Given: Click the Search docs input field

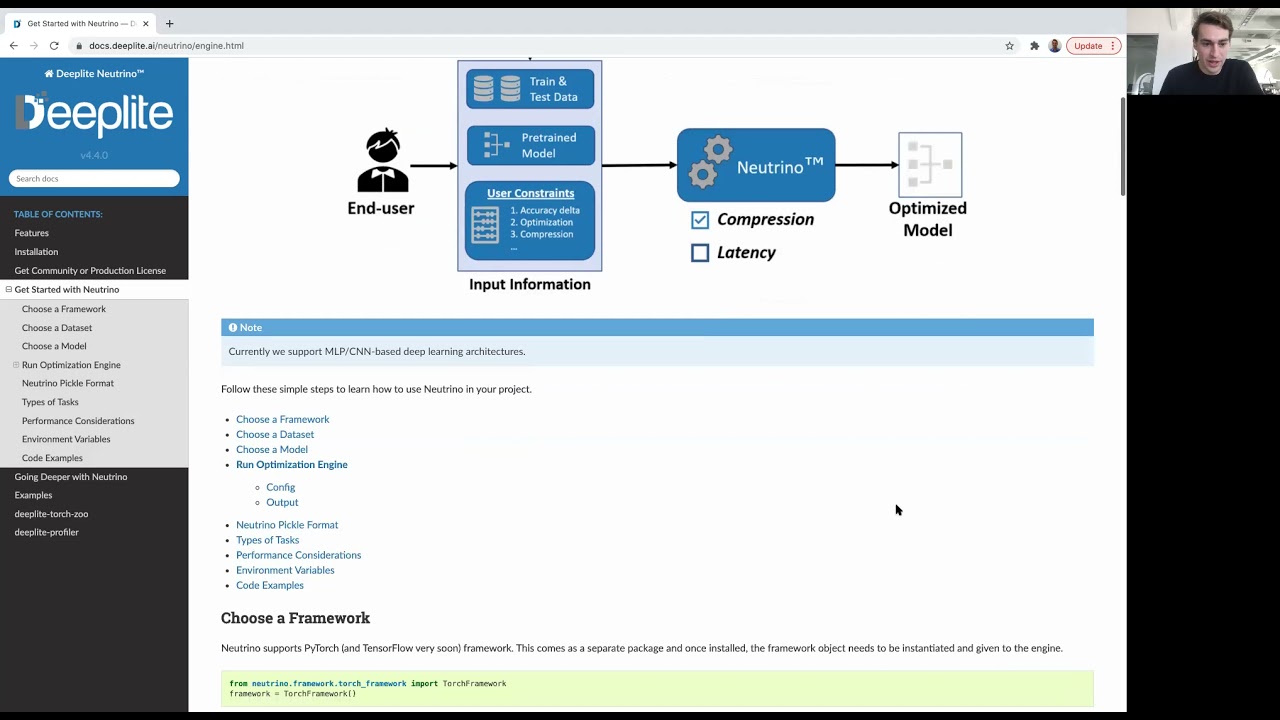Looking at the screenshot, I should 94,179.
